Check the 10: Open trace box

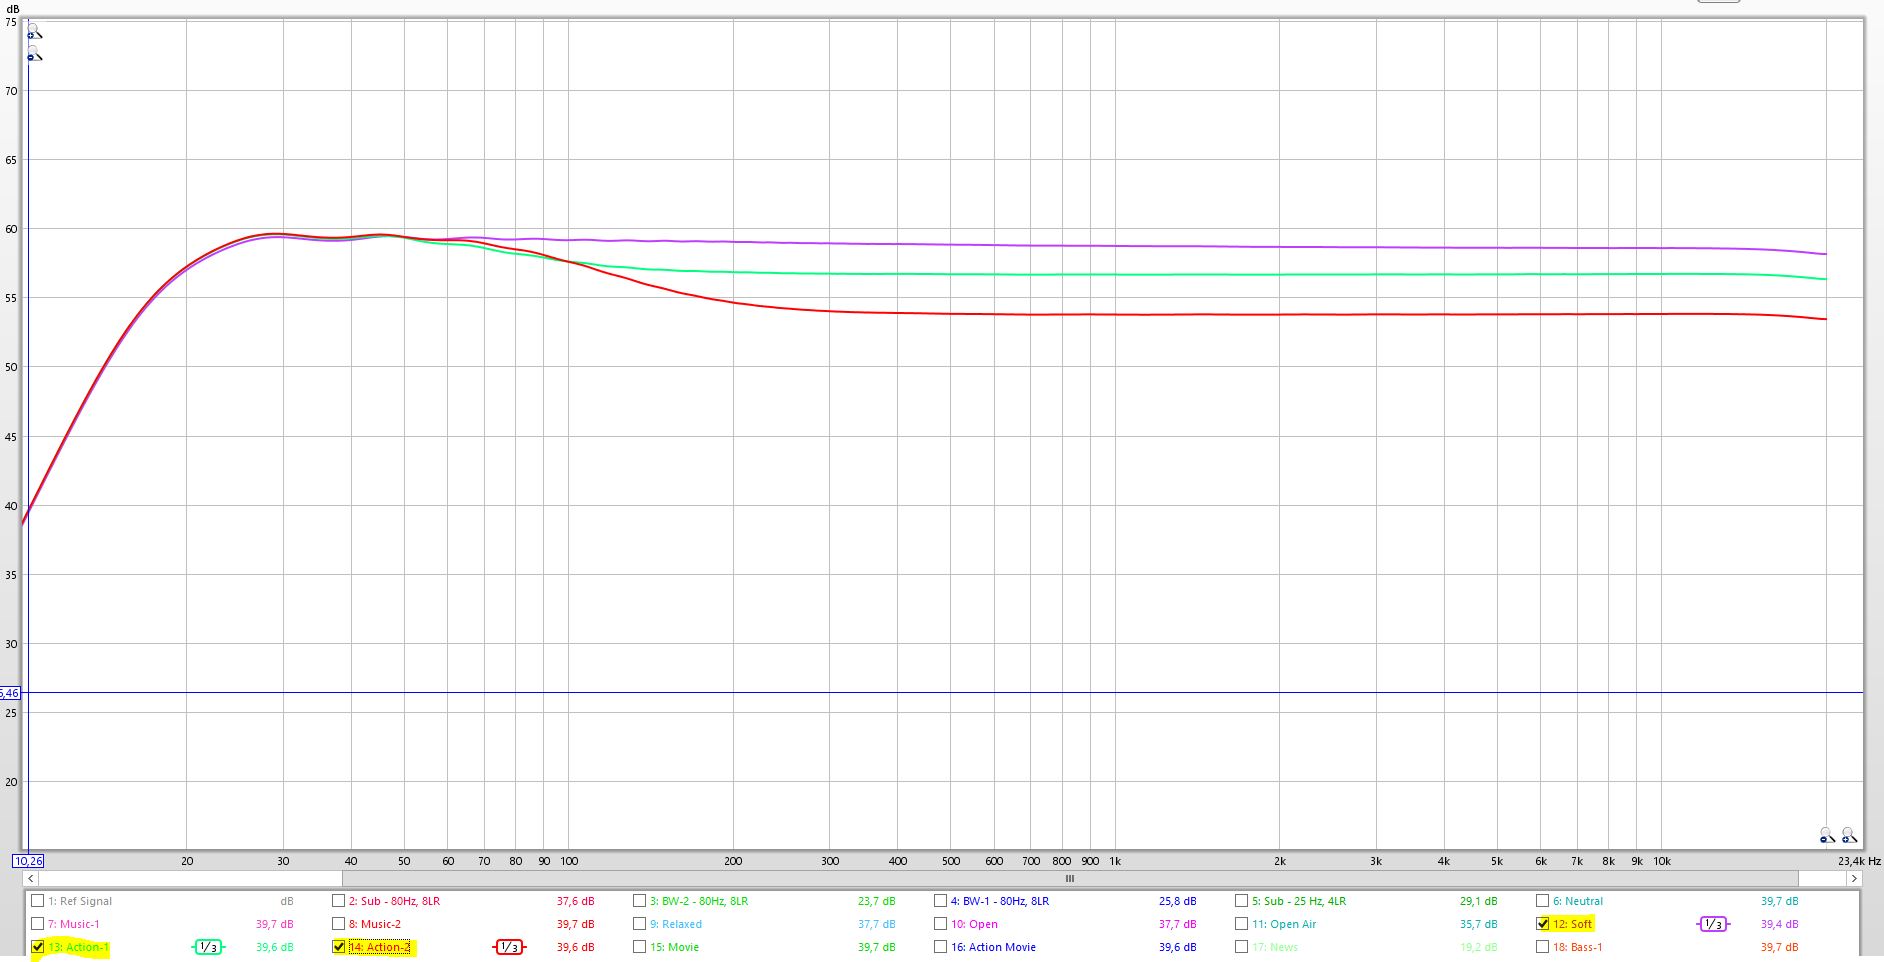click(x=941, y=924)
